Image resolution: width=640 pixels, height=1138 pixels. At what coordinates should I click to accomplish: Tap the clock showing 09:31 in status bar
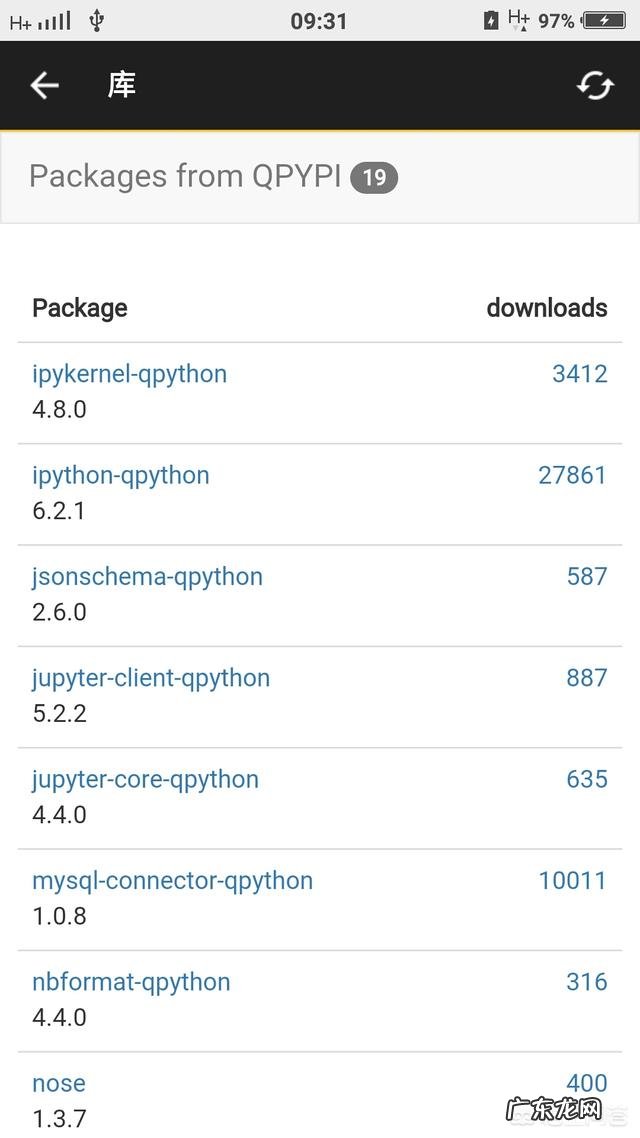pos(320,18)
